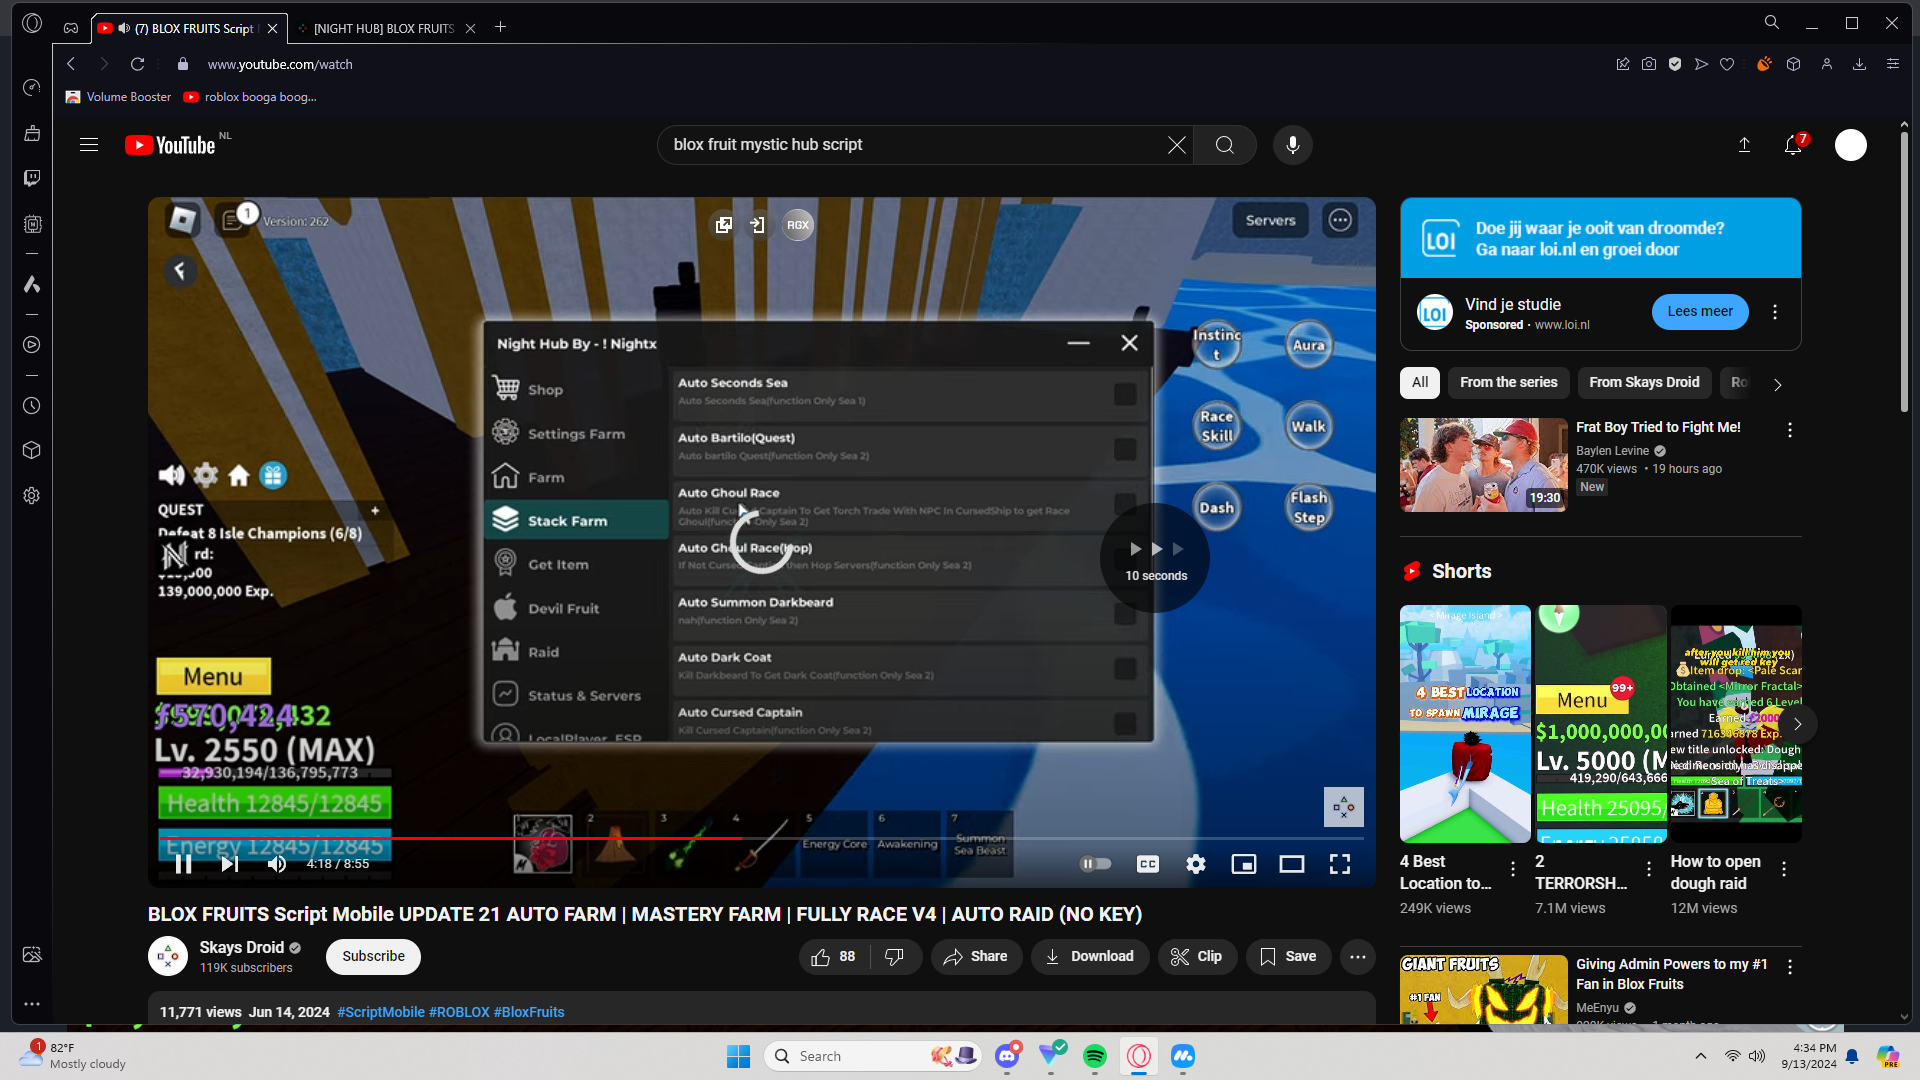The height and width of the screenshot is (1080, 1920).
Task: Show next Shorts with arrow
Action: tap(1798, 724)
